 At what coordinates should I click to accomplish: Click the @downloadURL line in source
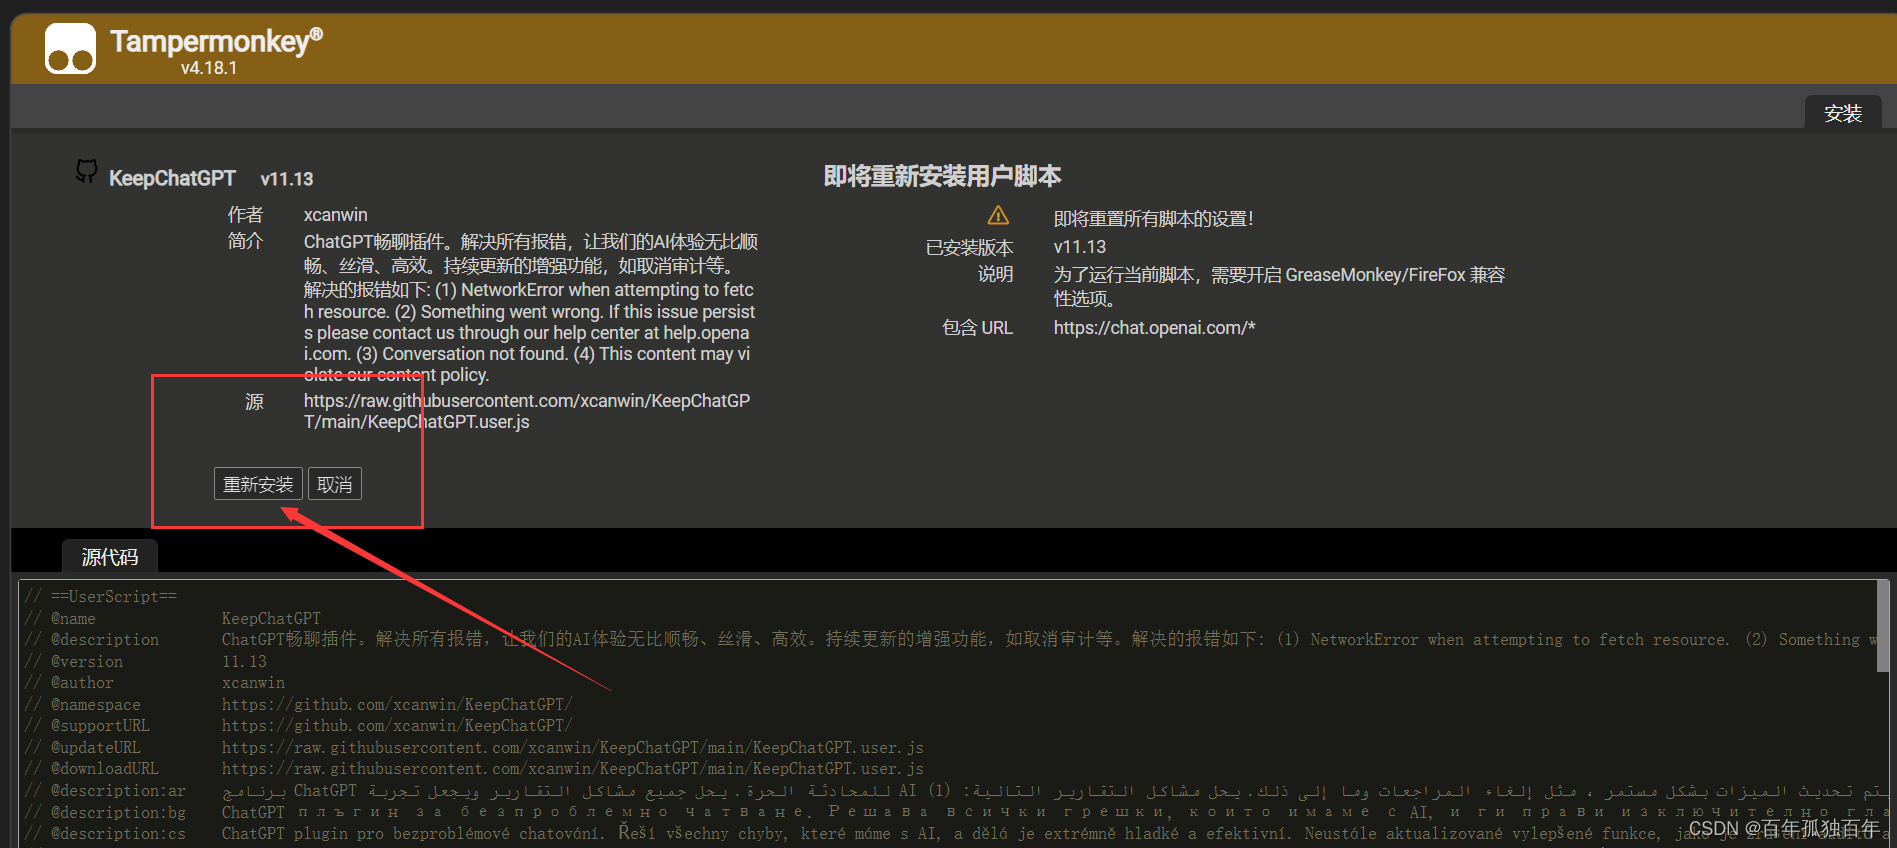tap(475, 769)
